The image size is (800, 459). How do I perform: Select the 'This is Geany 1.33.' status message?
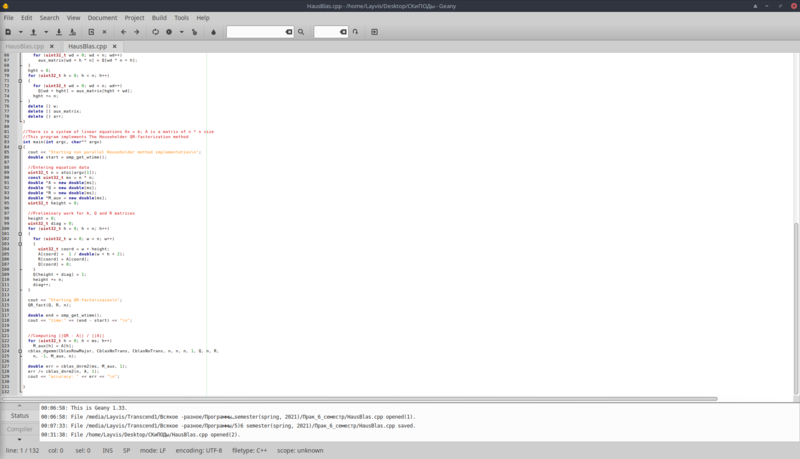pos(84,408)
